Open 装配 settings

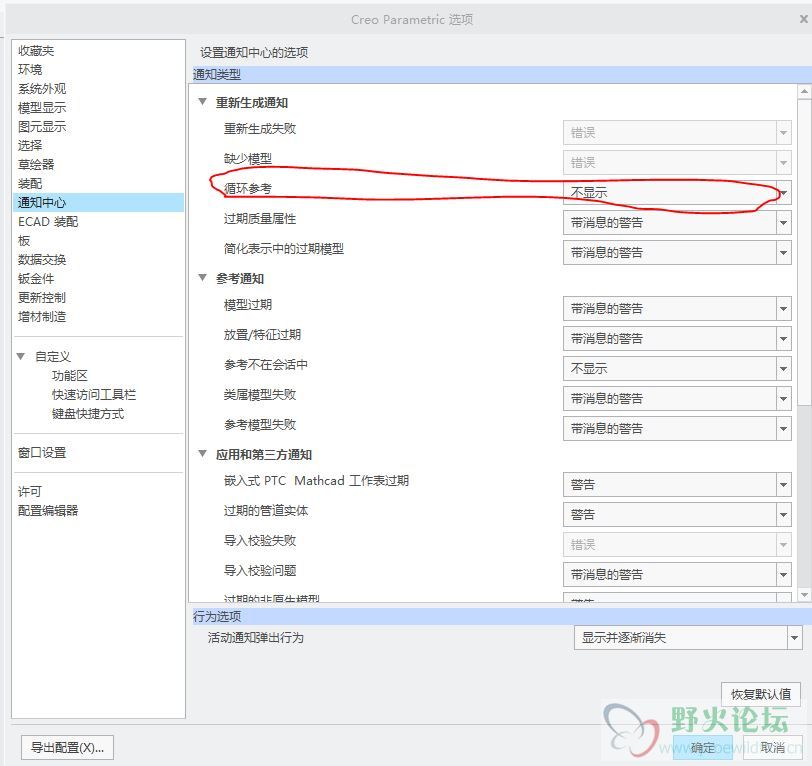pyautogui.click(x=30, y=183)
